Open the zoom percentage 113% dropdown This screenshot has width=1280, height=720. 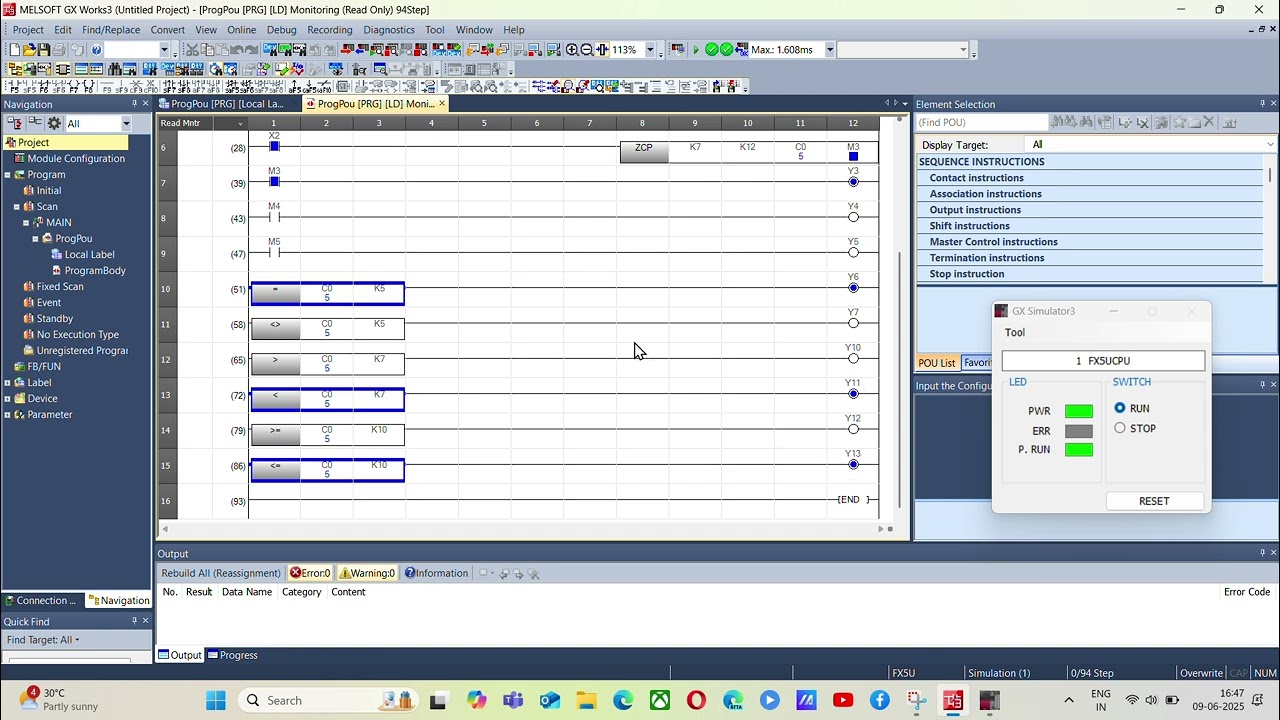650,50
